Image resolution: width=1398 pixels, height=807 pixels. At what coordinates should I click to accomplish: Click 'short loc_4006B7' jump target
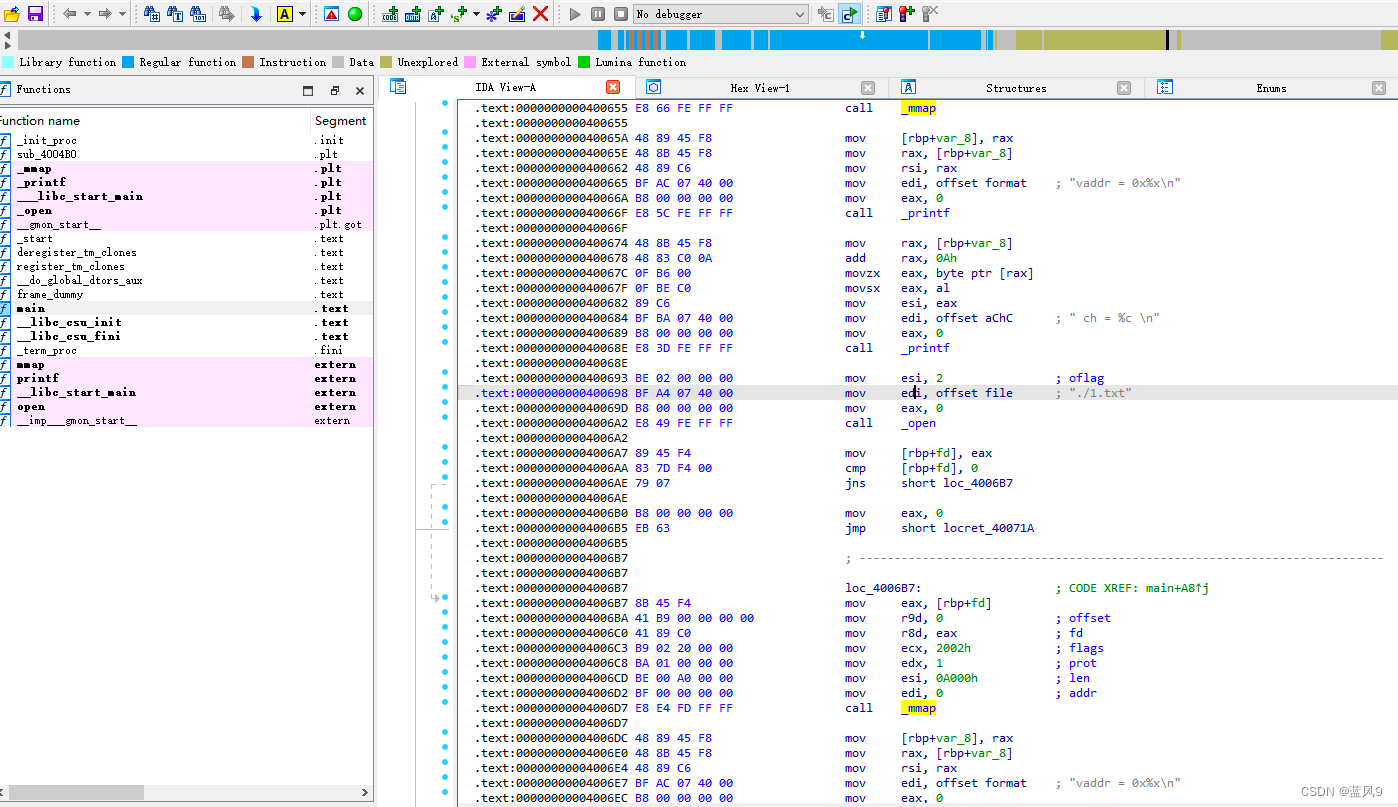(957, 483)
